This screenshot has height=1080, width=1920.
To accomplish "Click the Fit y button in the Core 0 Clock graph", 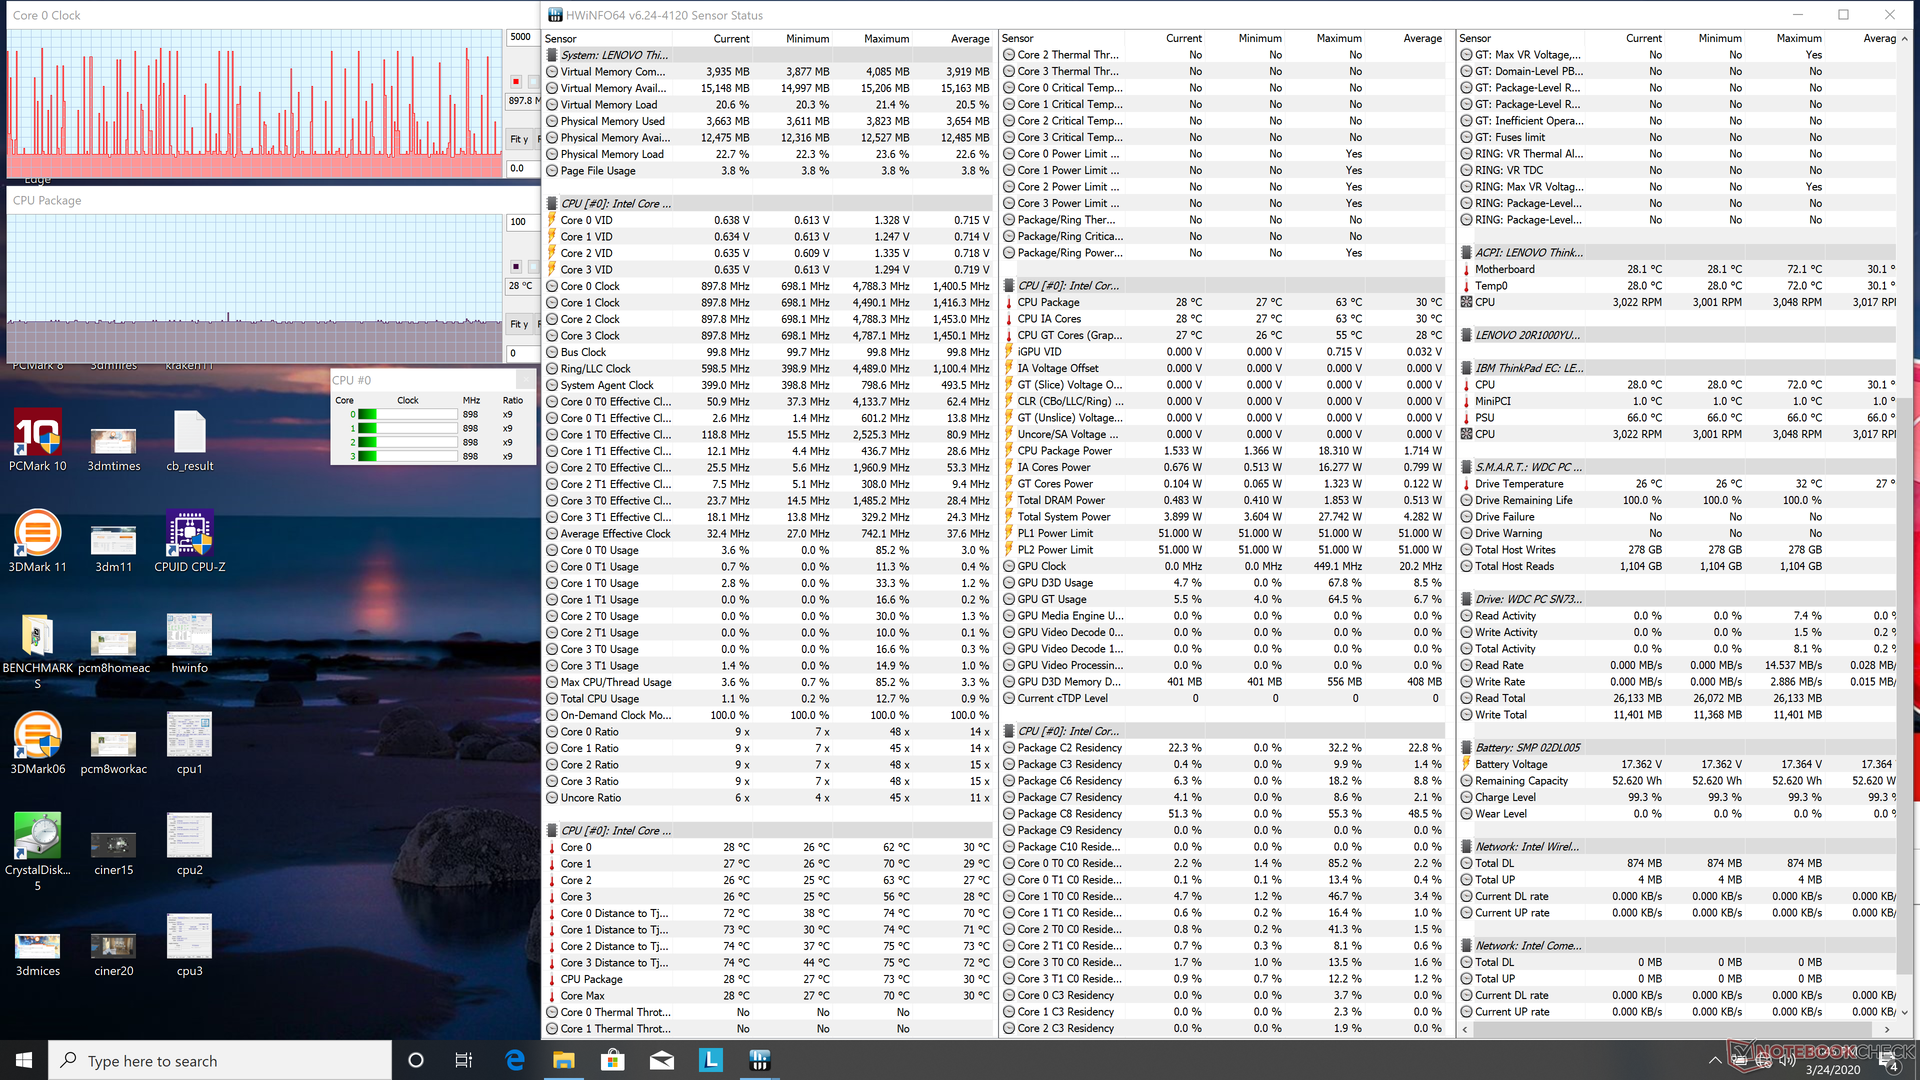I will point(519,139).
